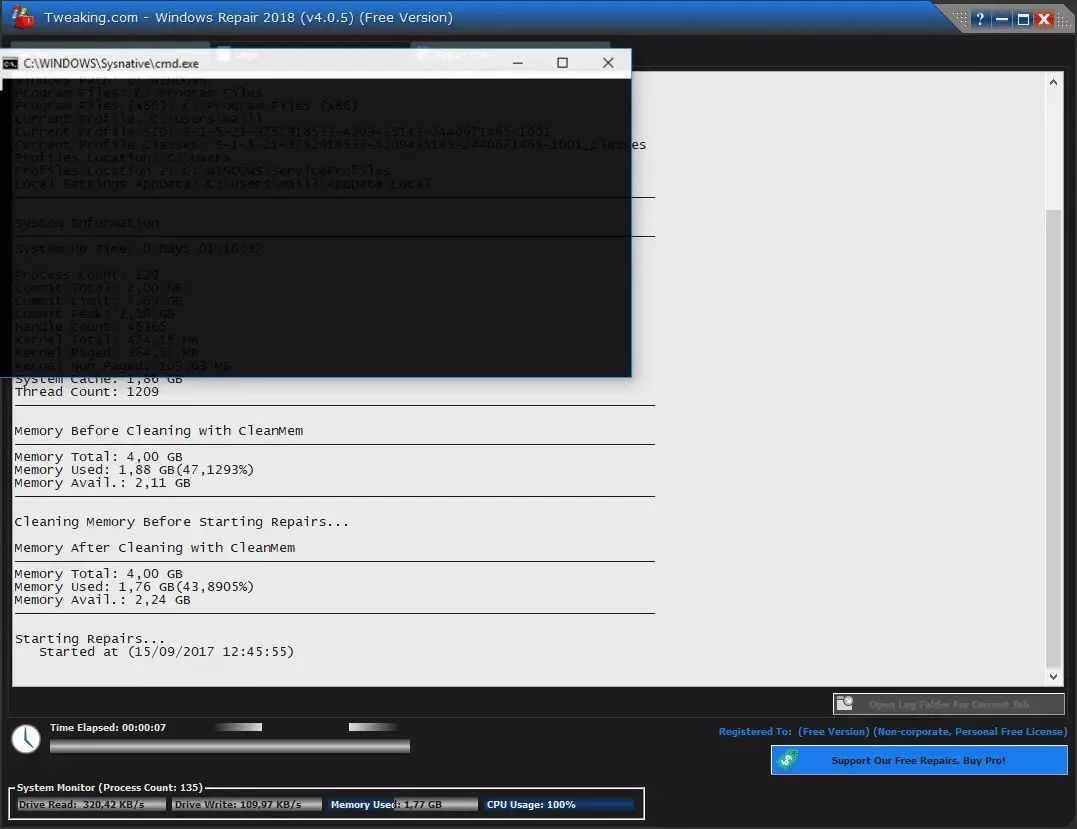Click the folder icon on Open Log Folder button
1077x829 pixels.
(845, 703)
